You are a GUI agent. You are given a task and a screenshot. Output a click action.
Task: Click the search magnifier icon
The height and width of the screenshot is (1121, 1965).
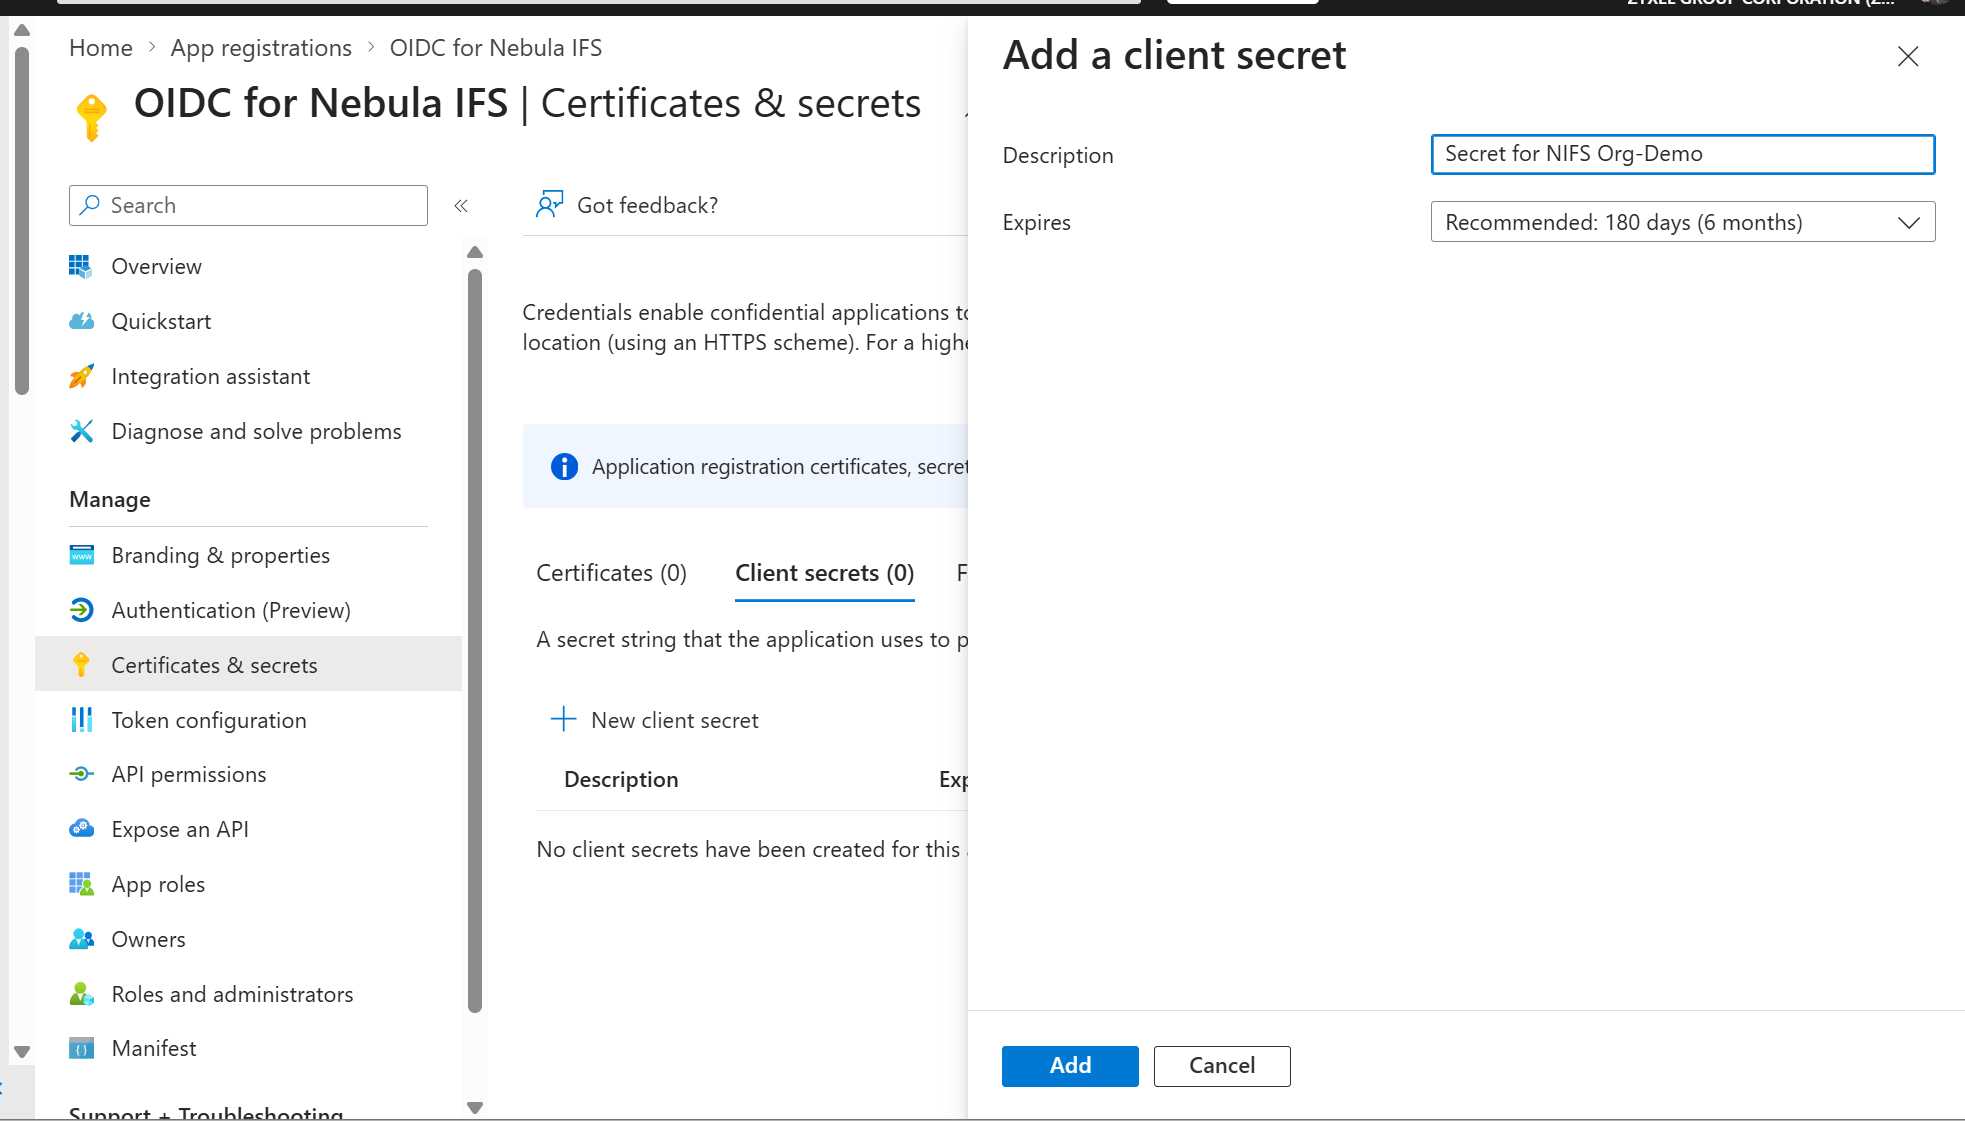(90, 205)
